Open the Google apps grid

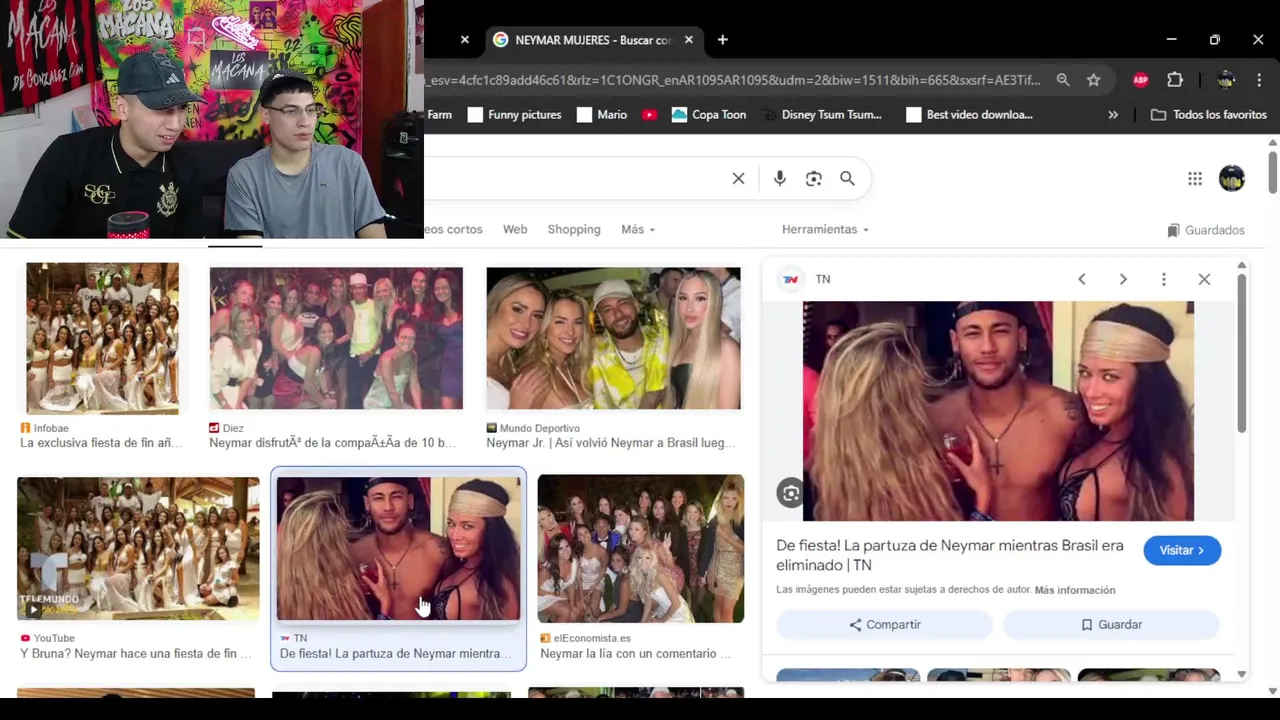[1195, 179]
